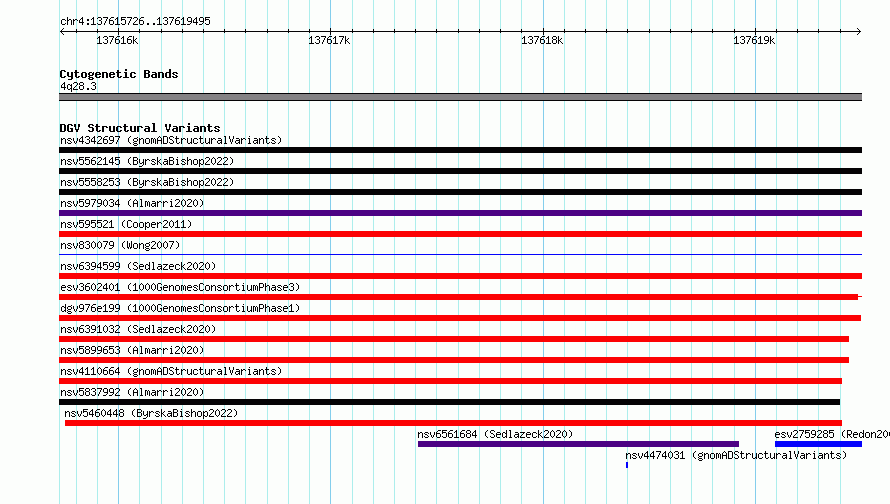The height and width of the screenshot is (504, 890).
Task: Click black bar below nsv5562145 label
Action: 460,171
